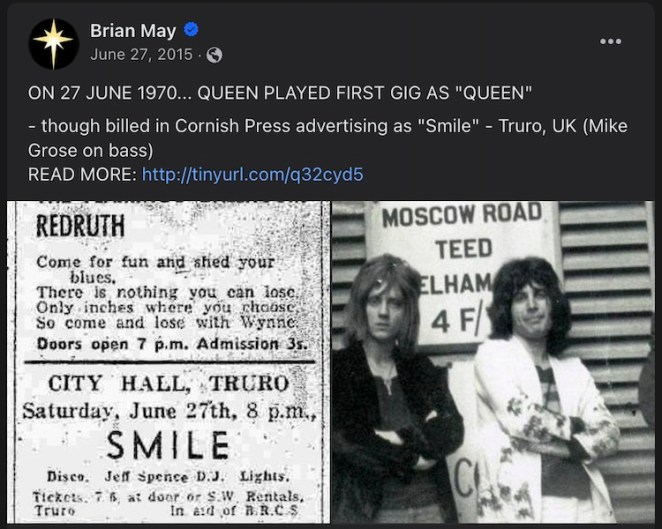Click the "MOSCOW ROAD" sign in the photo
The width and height of the screenshot is (662, 529).
click(x=445, y=216)
